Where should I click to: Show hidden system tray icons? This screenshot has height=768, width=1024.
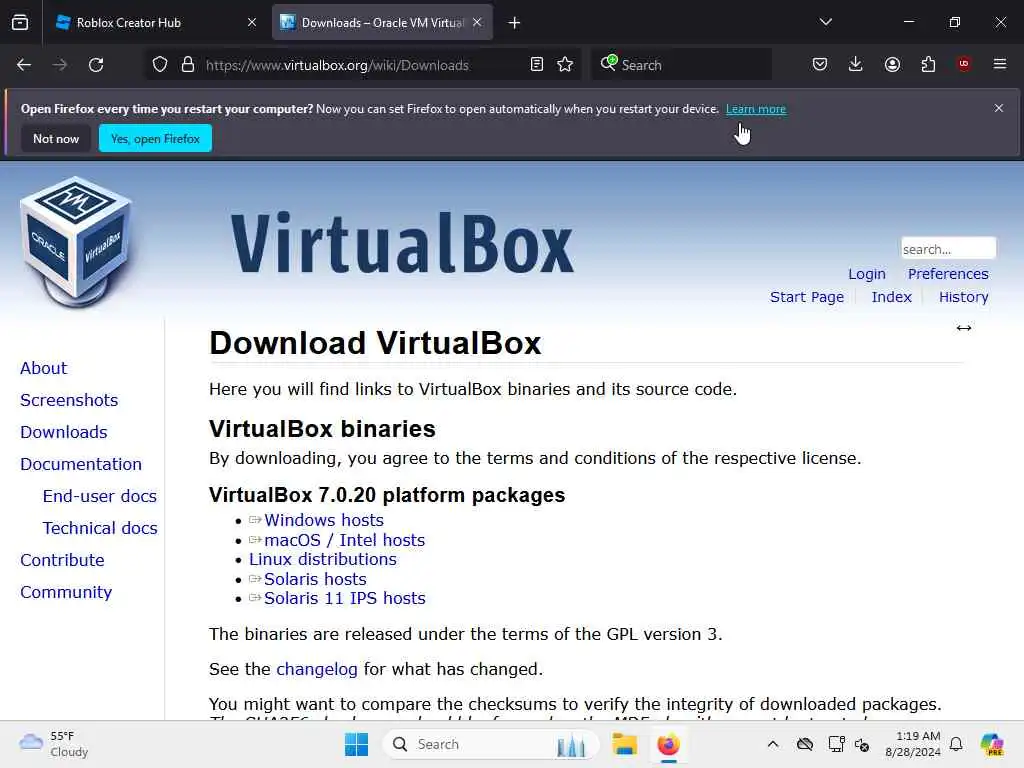(x=773, y=744)
